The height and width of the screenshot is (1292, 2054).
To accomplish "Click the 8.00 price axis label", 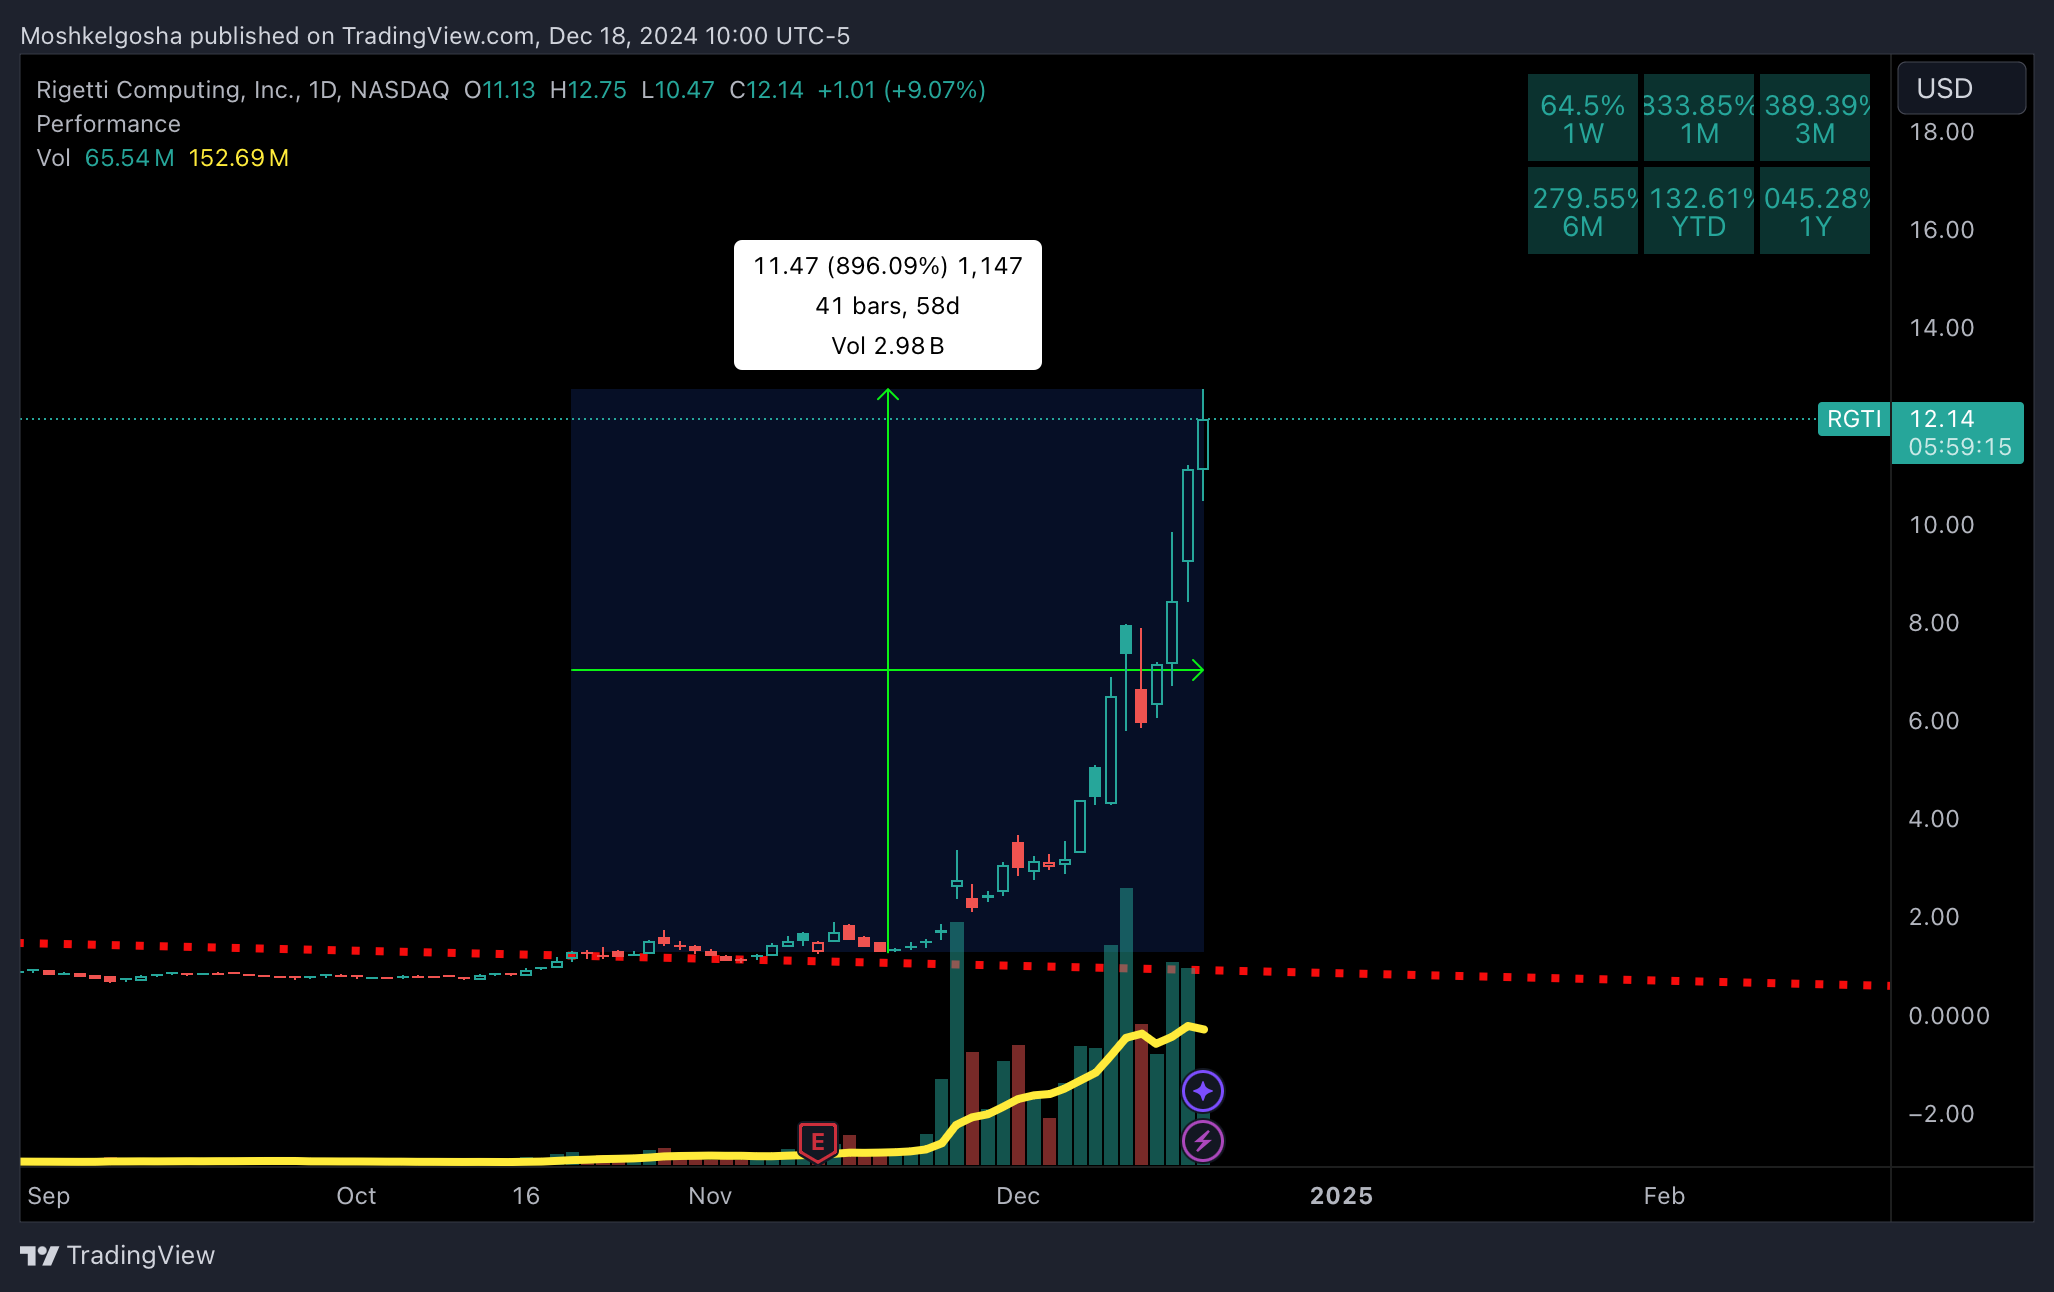I will 1933,623.
